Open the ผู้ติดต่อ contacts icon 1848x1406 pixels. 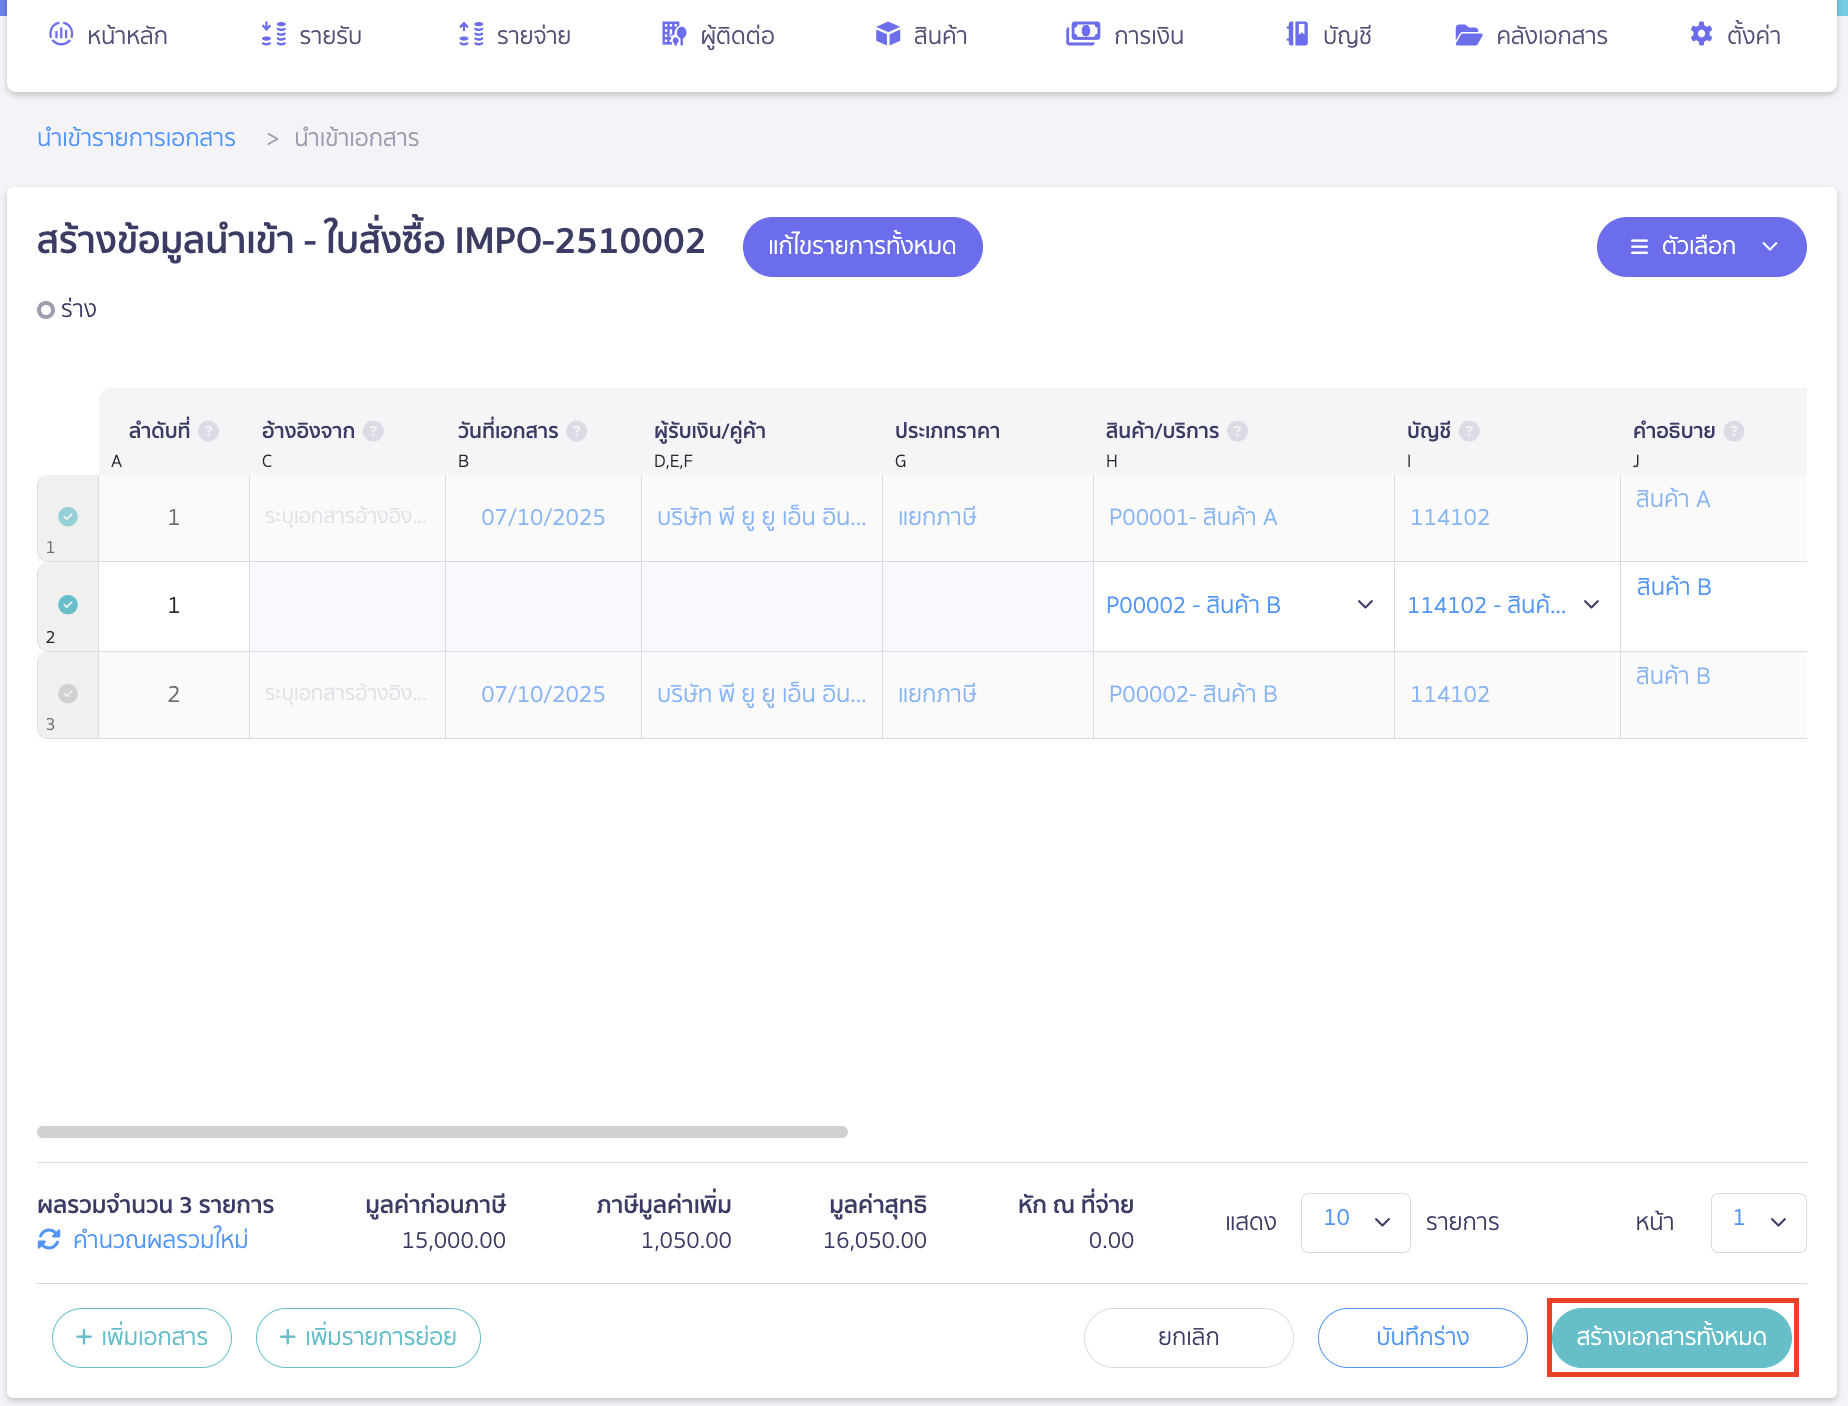(672, 33)
